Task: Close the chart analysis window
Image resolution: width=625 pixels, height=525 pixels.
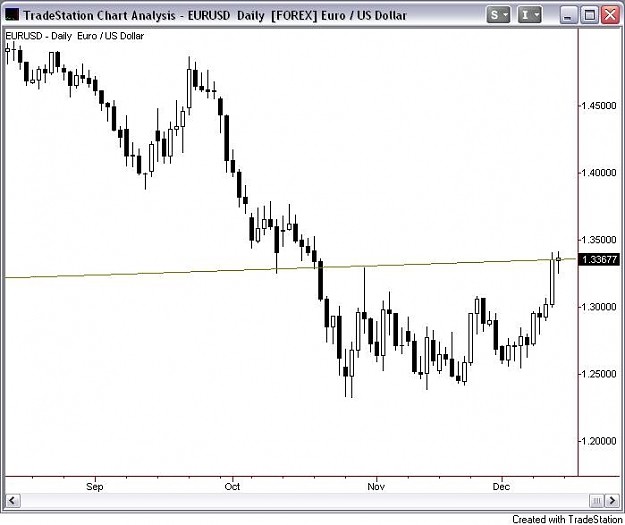Action: [x=610, y=15]
